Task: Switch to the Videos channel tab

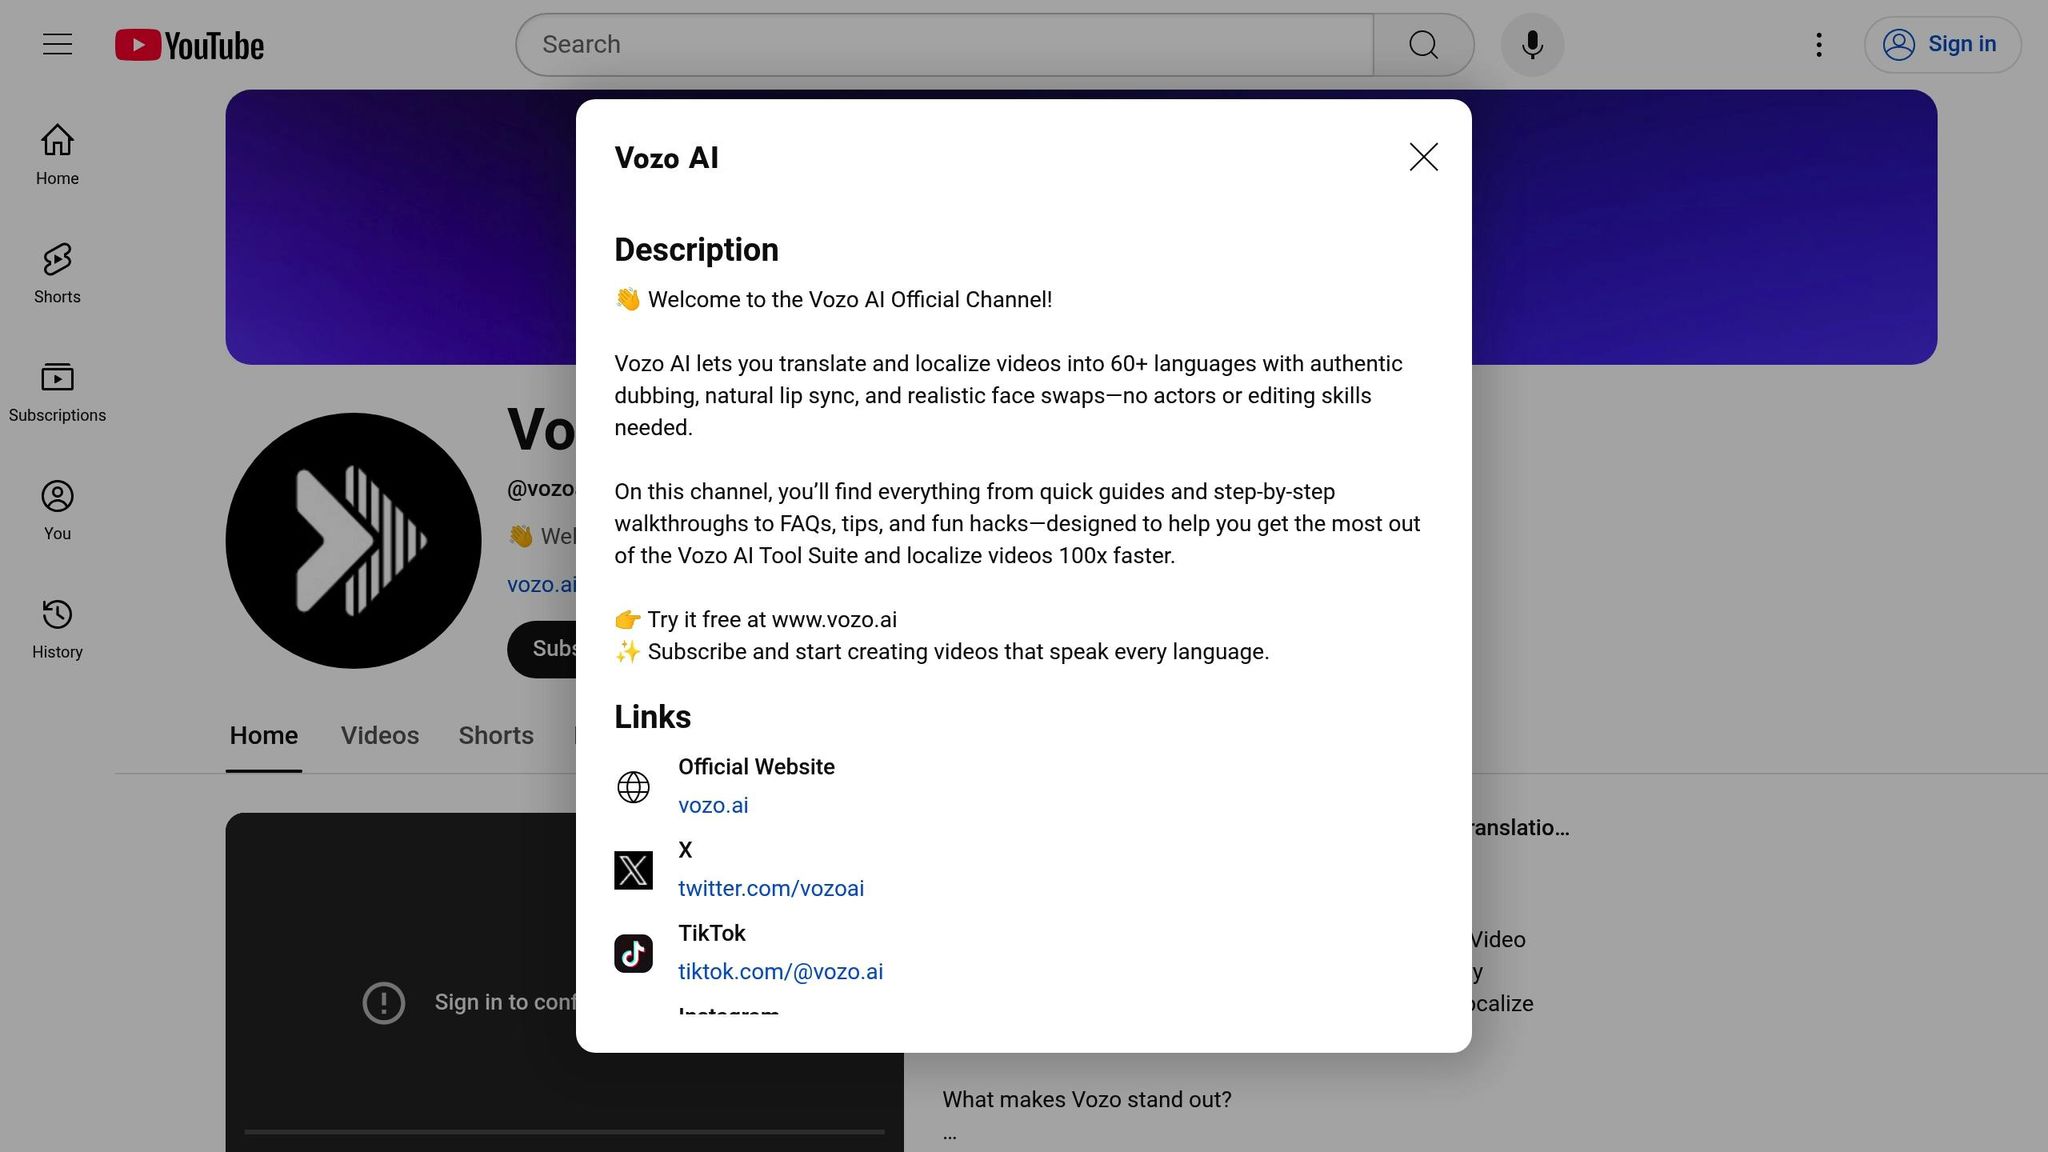Action: point(379,735)
